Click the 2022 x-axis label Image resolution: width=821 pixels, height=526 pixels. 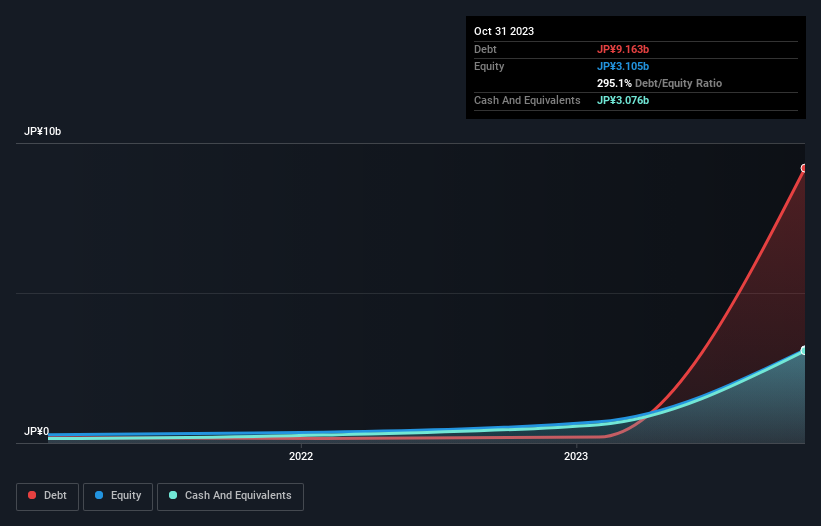point(301,456)
